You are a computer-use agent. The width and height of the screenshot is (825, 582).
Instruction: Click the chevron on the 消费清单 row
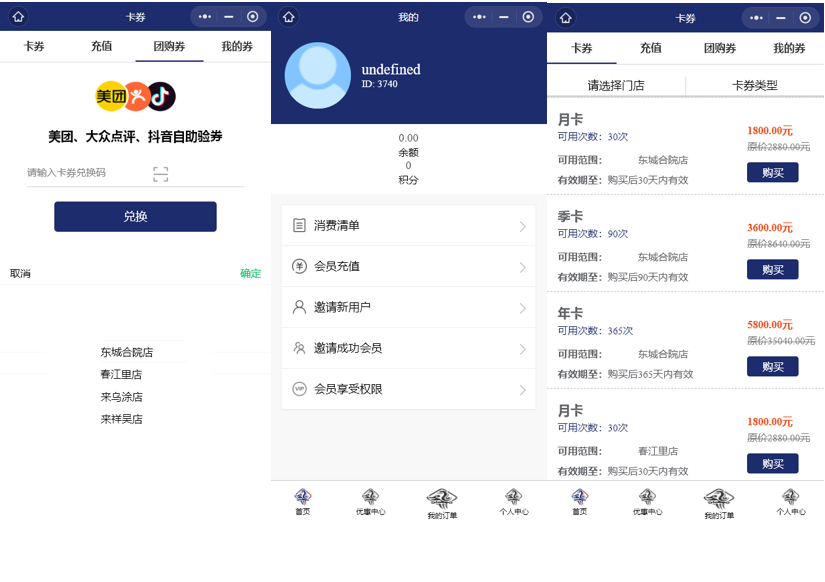pyautogui.click(x=522, y=226)
